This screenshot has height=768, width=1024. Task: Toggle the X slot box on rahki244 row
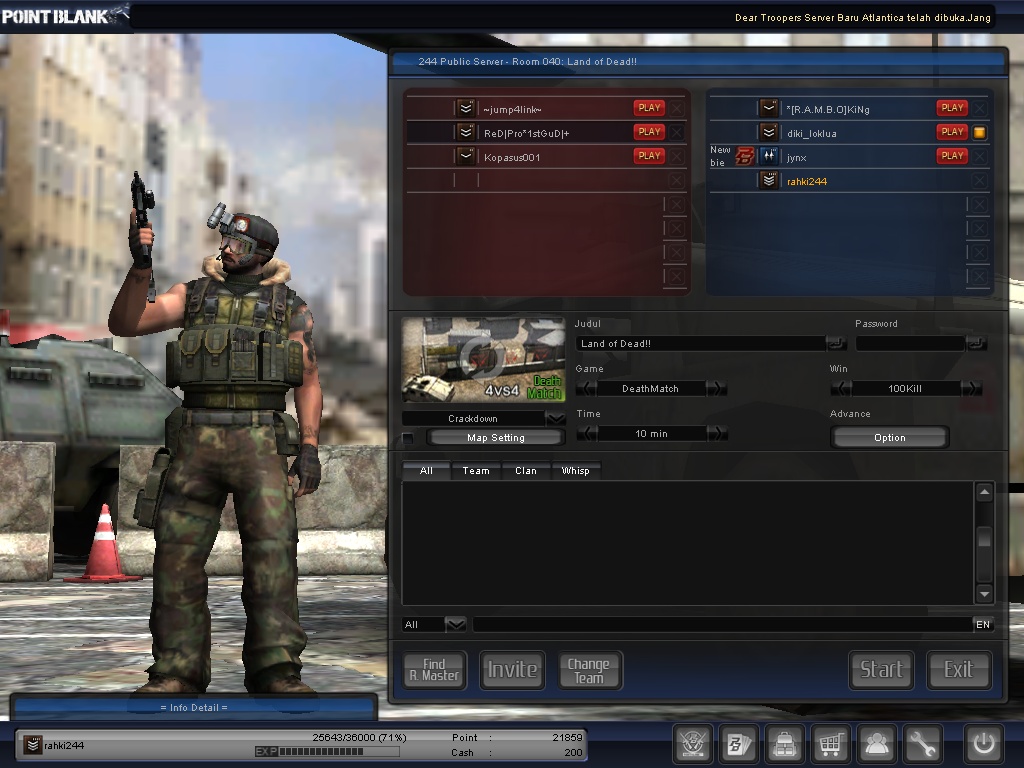pyautogui.click(x=979, y=180)
